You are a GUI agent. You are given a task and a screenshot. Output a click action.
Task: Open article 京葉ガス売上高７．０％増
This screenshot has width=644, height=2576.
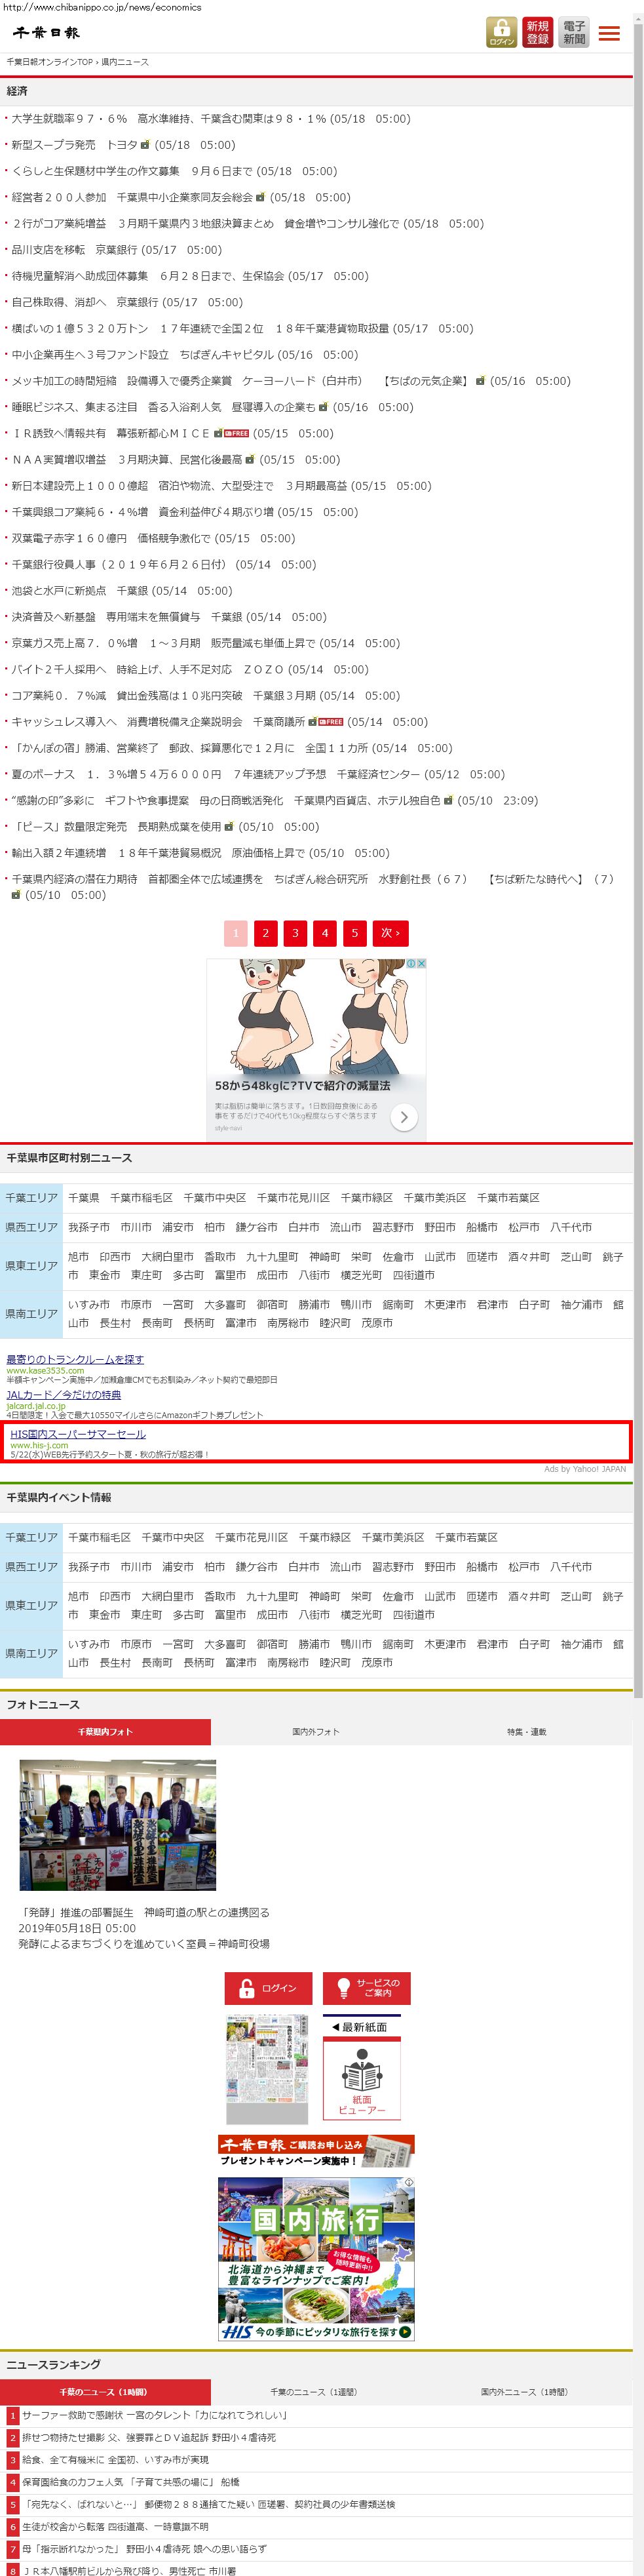coord(164,643)
